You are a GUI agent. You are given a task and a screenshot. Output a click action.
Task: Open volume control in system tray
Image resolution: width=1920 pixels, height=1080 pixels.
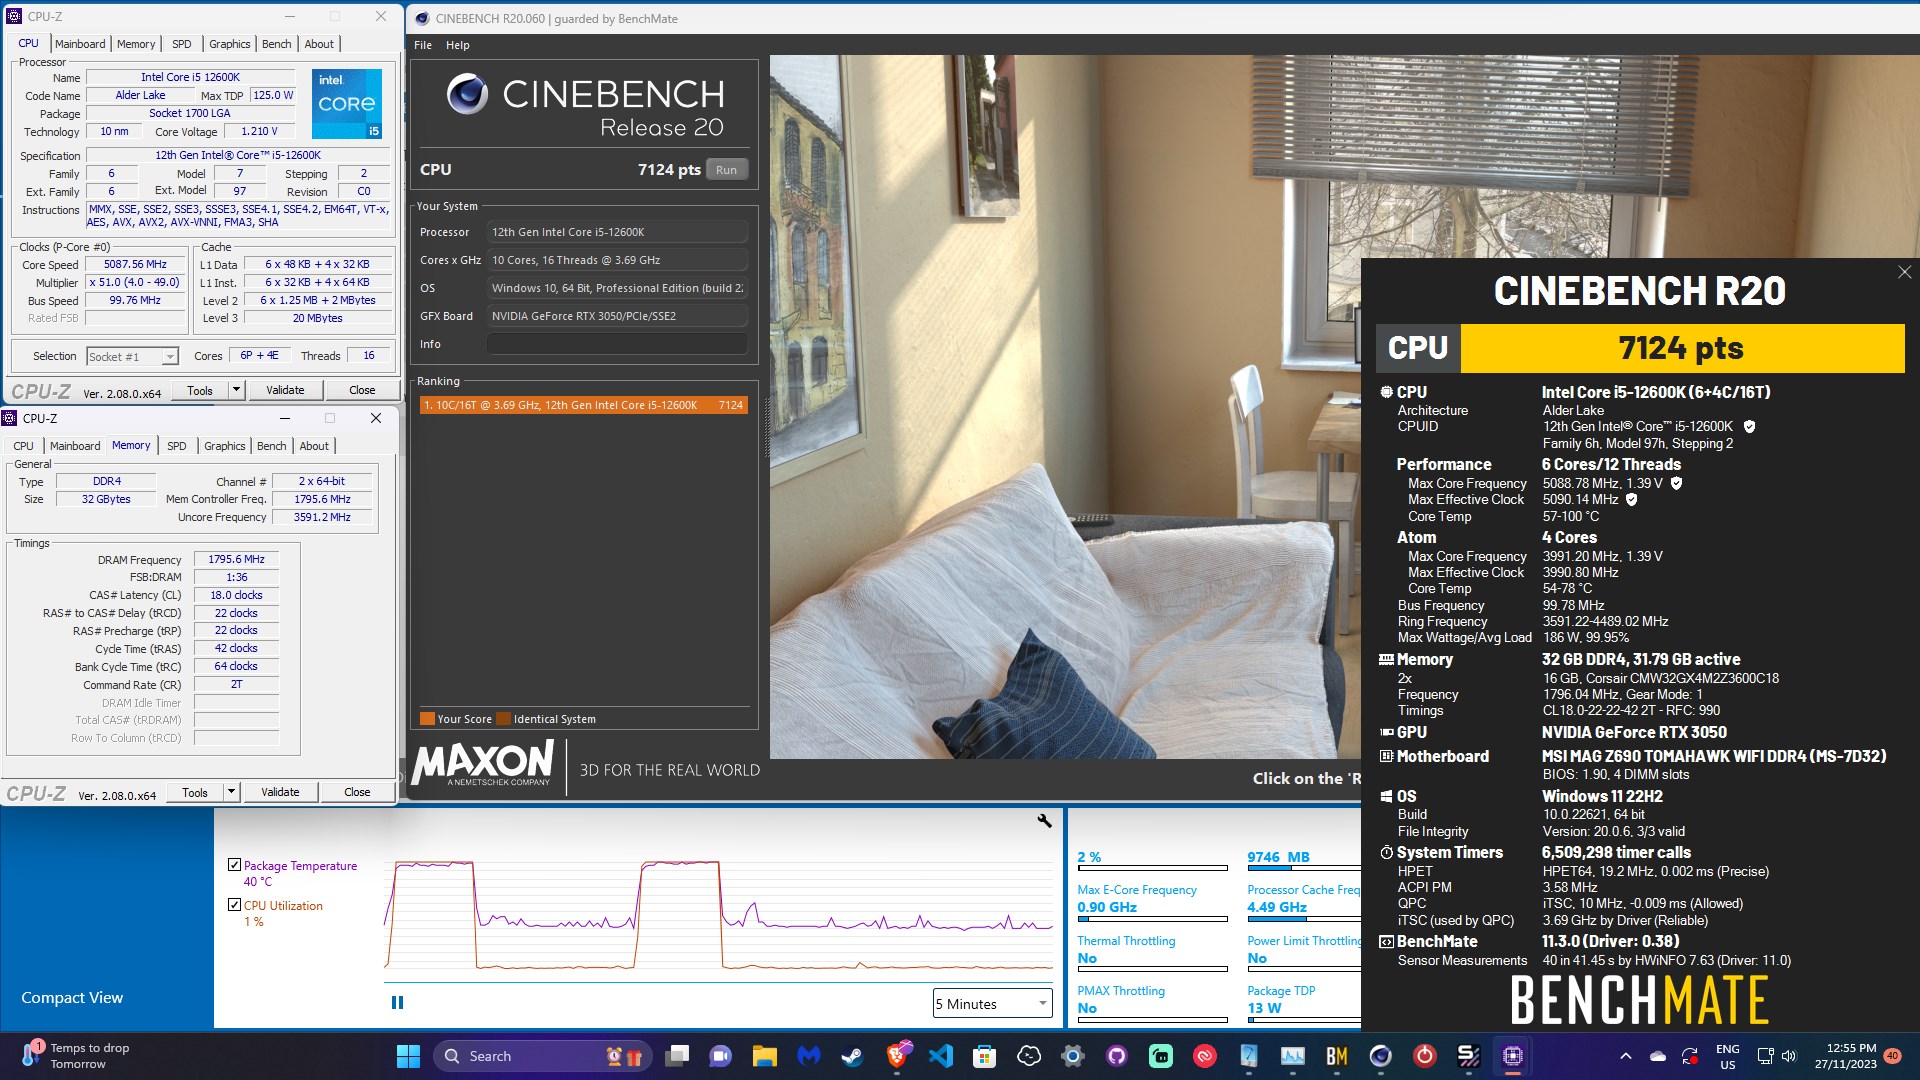pos(1789,1056)
